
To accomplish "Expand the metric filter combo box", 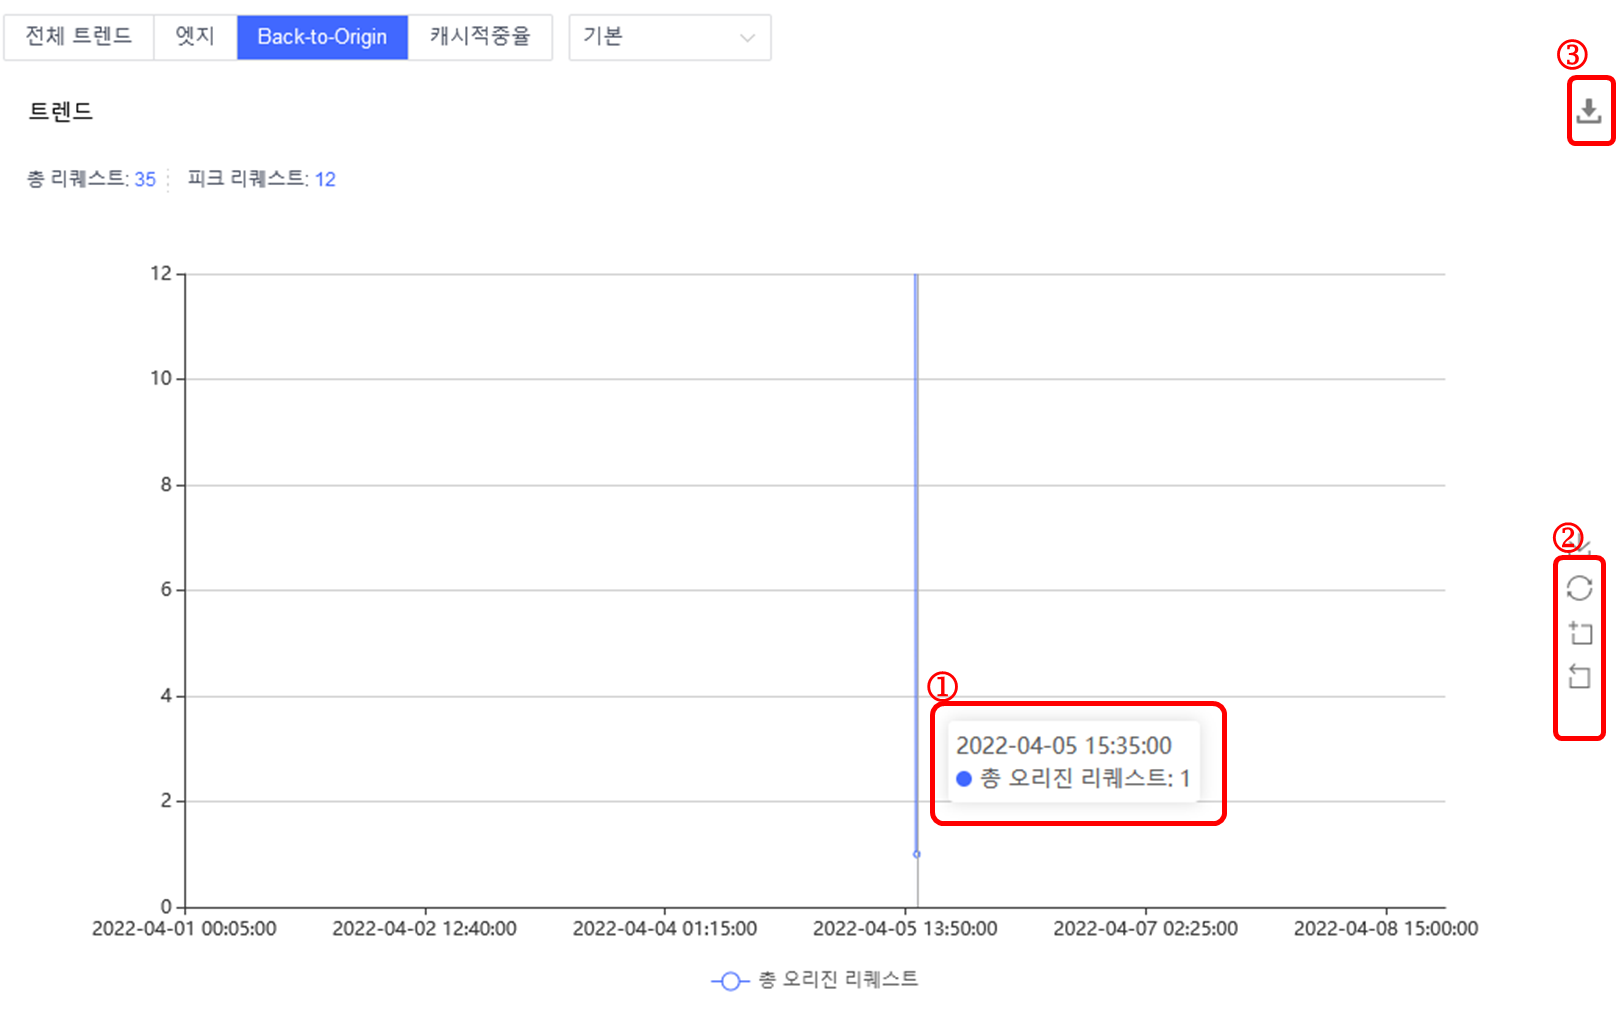I will point(669,37).
